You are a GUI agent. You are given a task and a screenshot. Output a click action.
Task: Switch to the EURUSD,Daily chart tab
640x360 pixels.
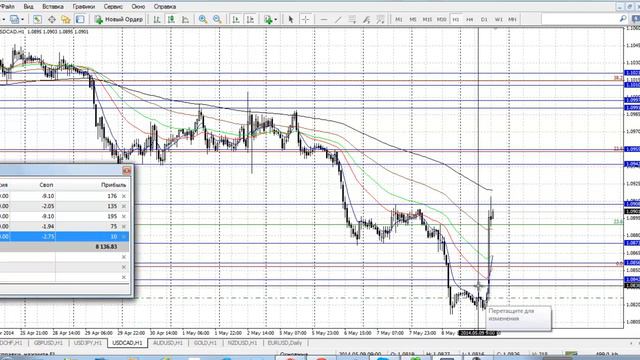point(284,343)
